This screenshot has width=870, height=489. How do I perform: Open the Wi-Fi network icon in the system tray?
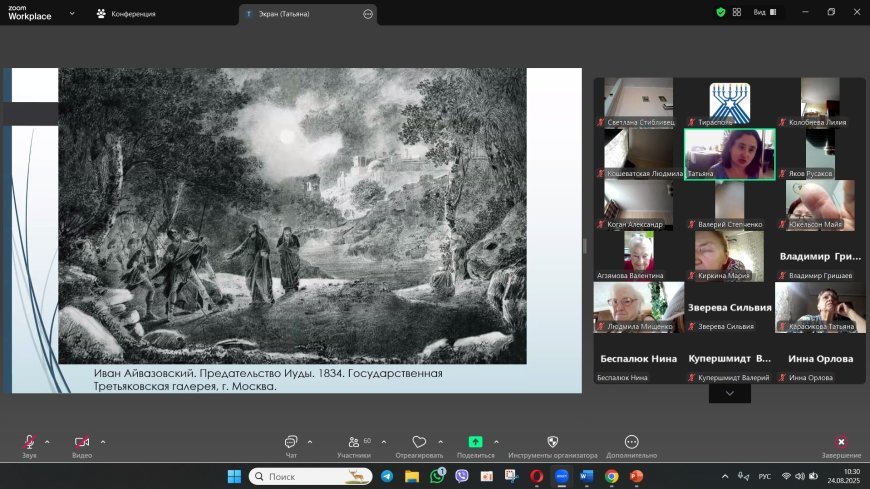click(x=786, y=476)
